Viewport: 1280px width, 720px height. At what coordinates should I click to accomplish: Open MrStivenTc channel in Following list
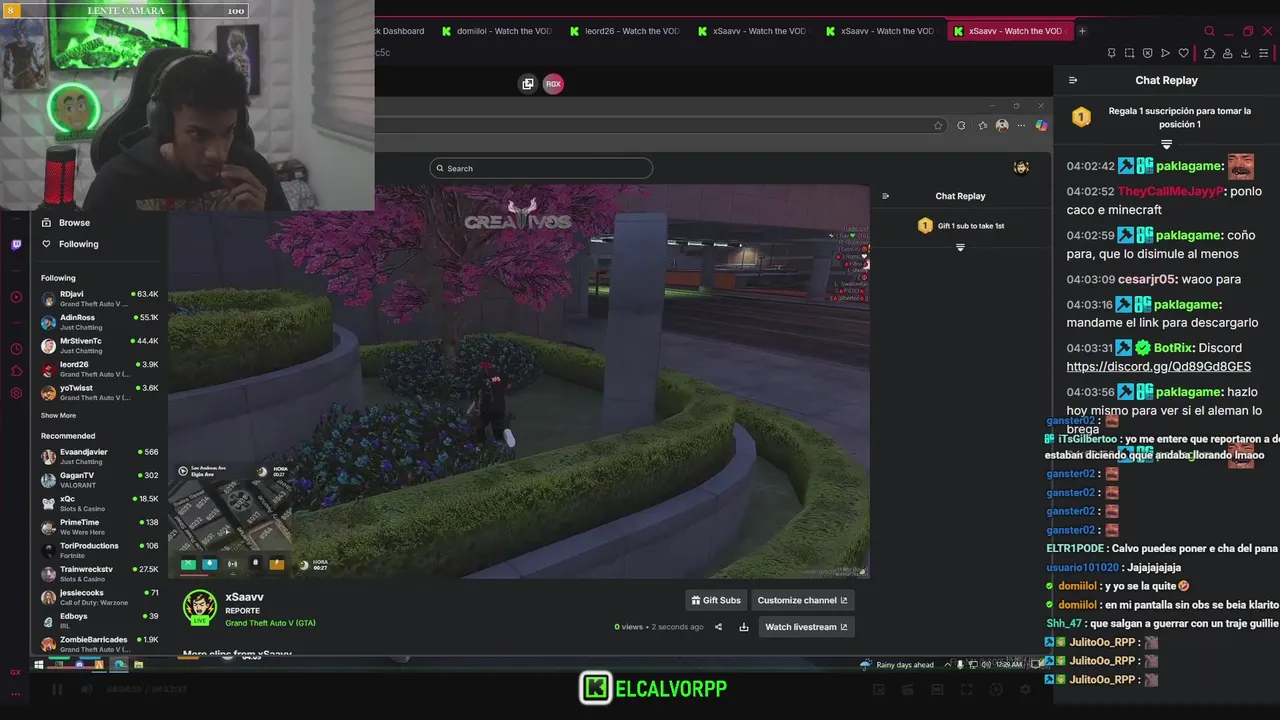[99, 345]
